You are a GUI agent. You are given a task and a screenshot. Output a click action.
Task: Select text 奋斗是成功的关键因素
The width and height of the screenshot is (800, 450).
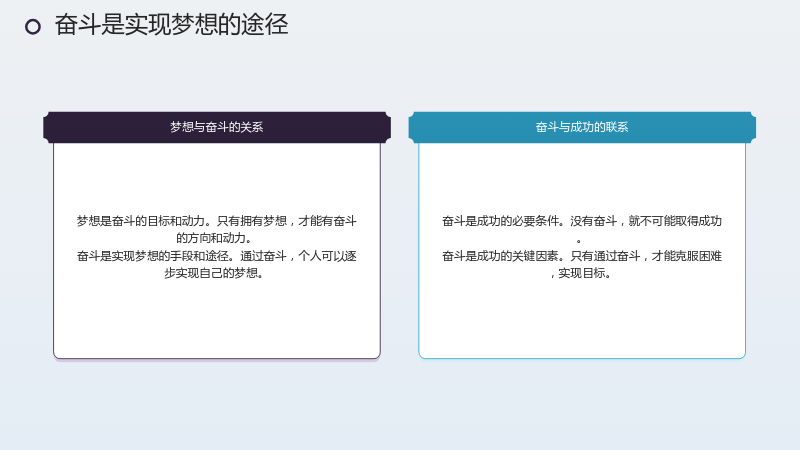[500, 256]
